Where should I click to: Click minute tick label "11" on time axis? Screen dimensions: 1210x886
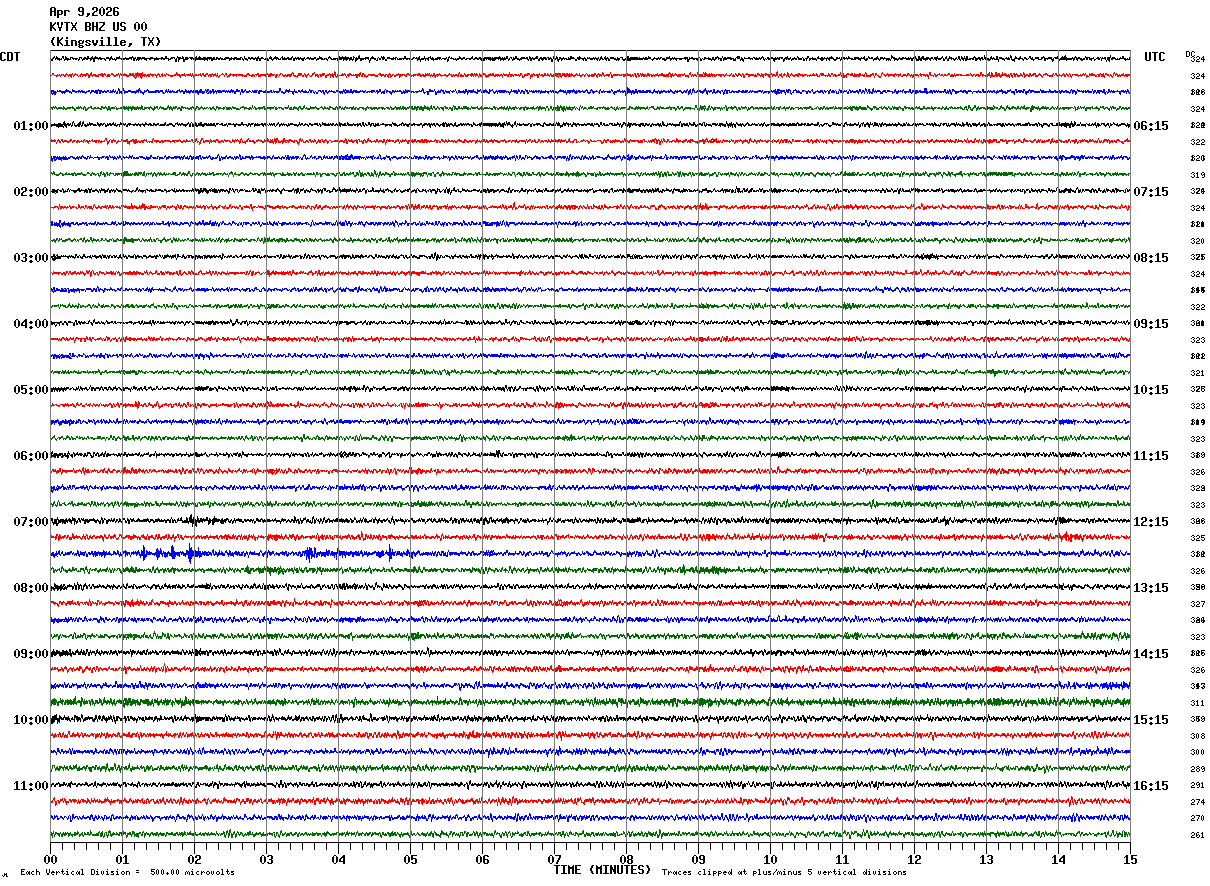(842, 859)
